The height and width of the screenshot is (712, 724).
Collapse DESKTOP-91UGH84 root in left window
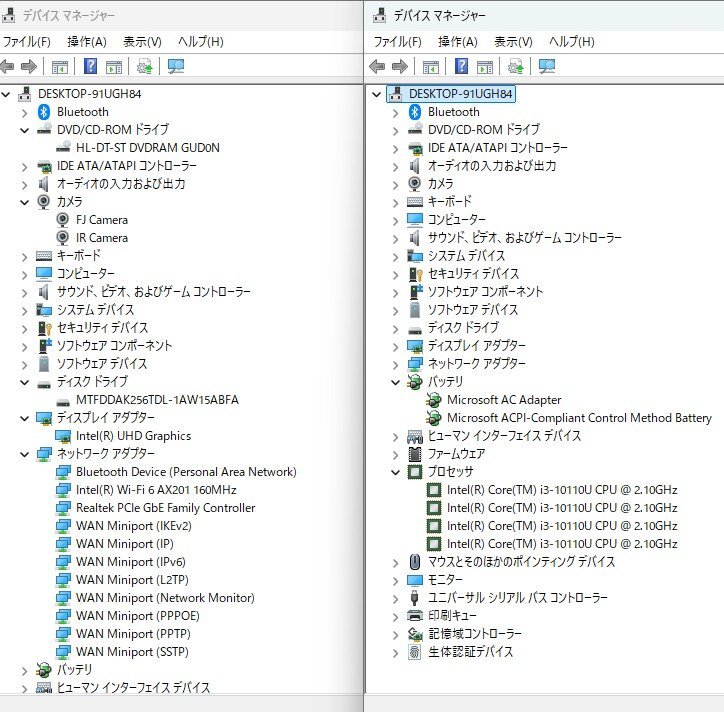(x=6, y=95)
